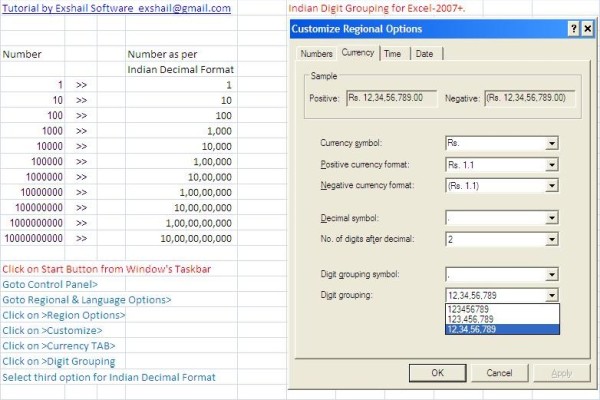Choose the 123456789 grouping option
Screen dimensions: 600x400
500,310
